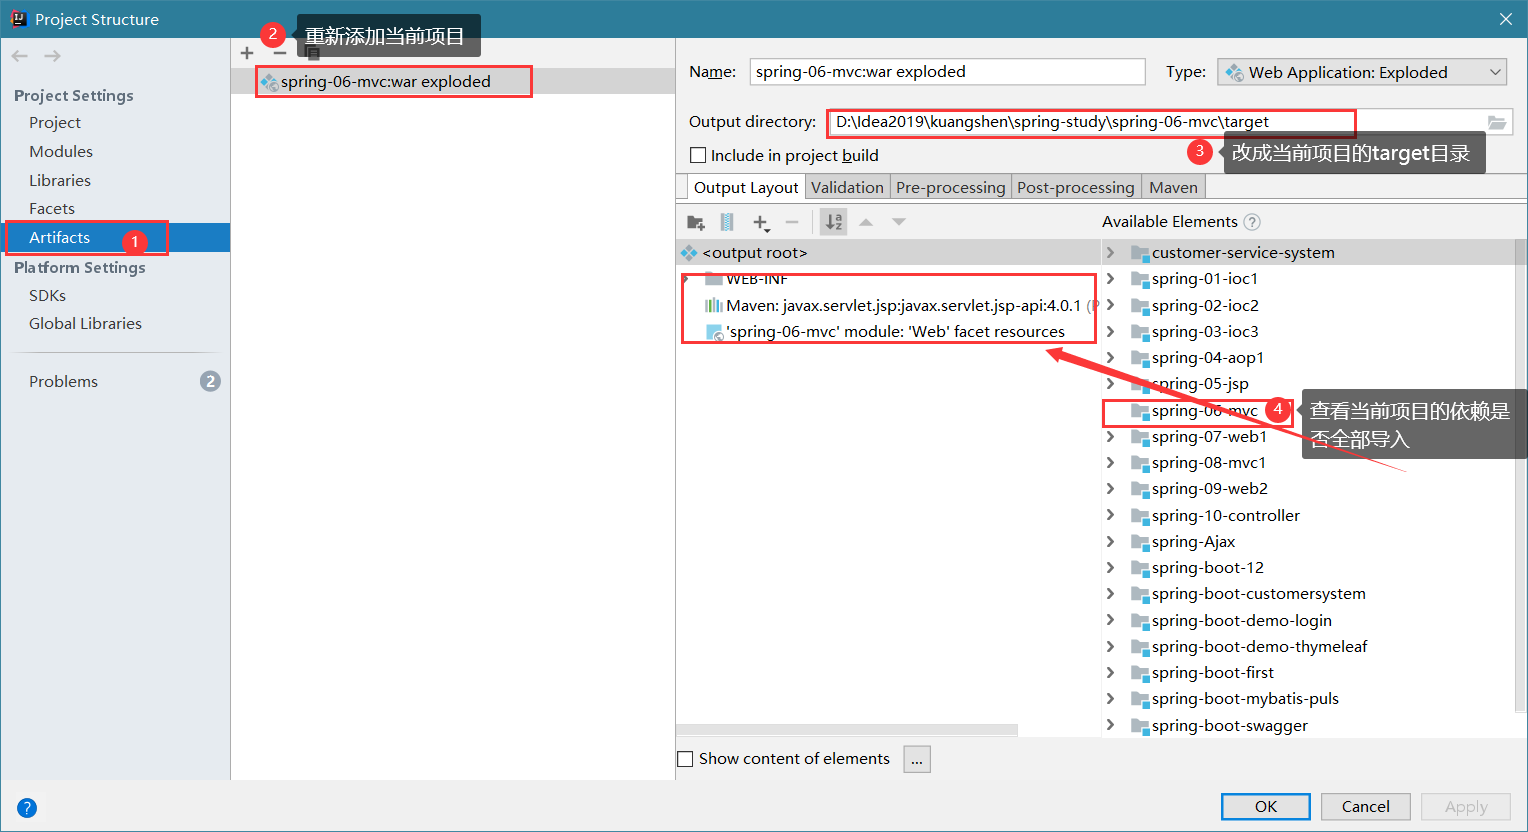The image size is (1528, 832).
Task: Toggle sort elements by names and types
Action: tap(833, 222)
